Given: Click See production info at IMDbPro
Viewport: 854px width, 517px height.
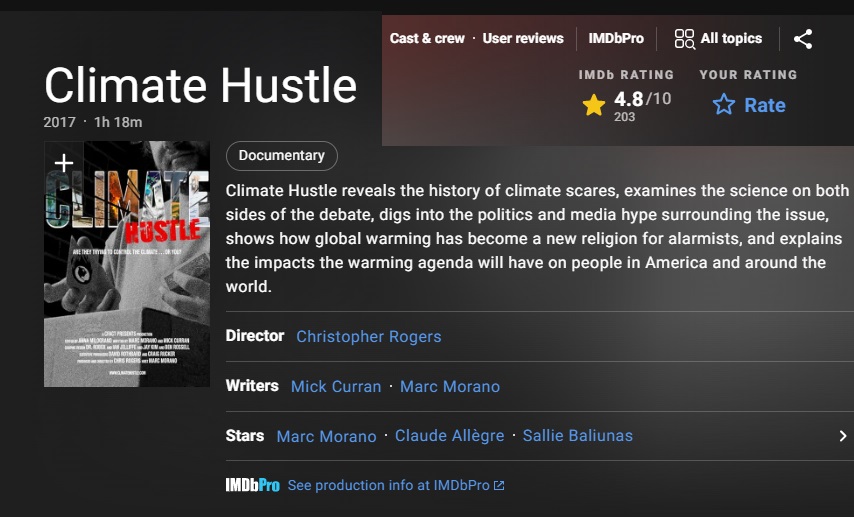Looking at the screenshot, I should [388, 485].
